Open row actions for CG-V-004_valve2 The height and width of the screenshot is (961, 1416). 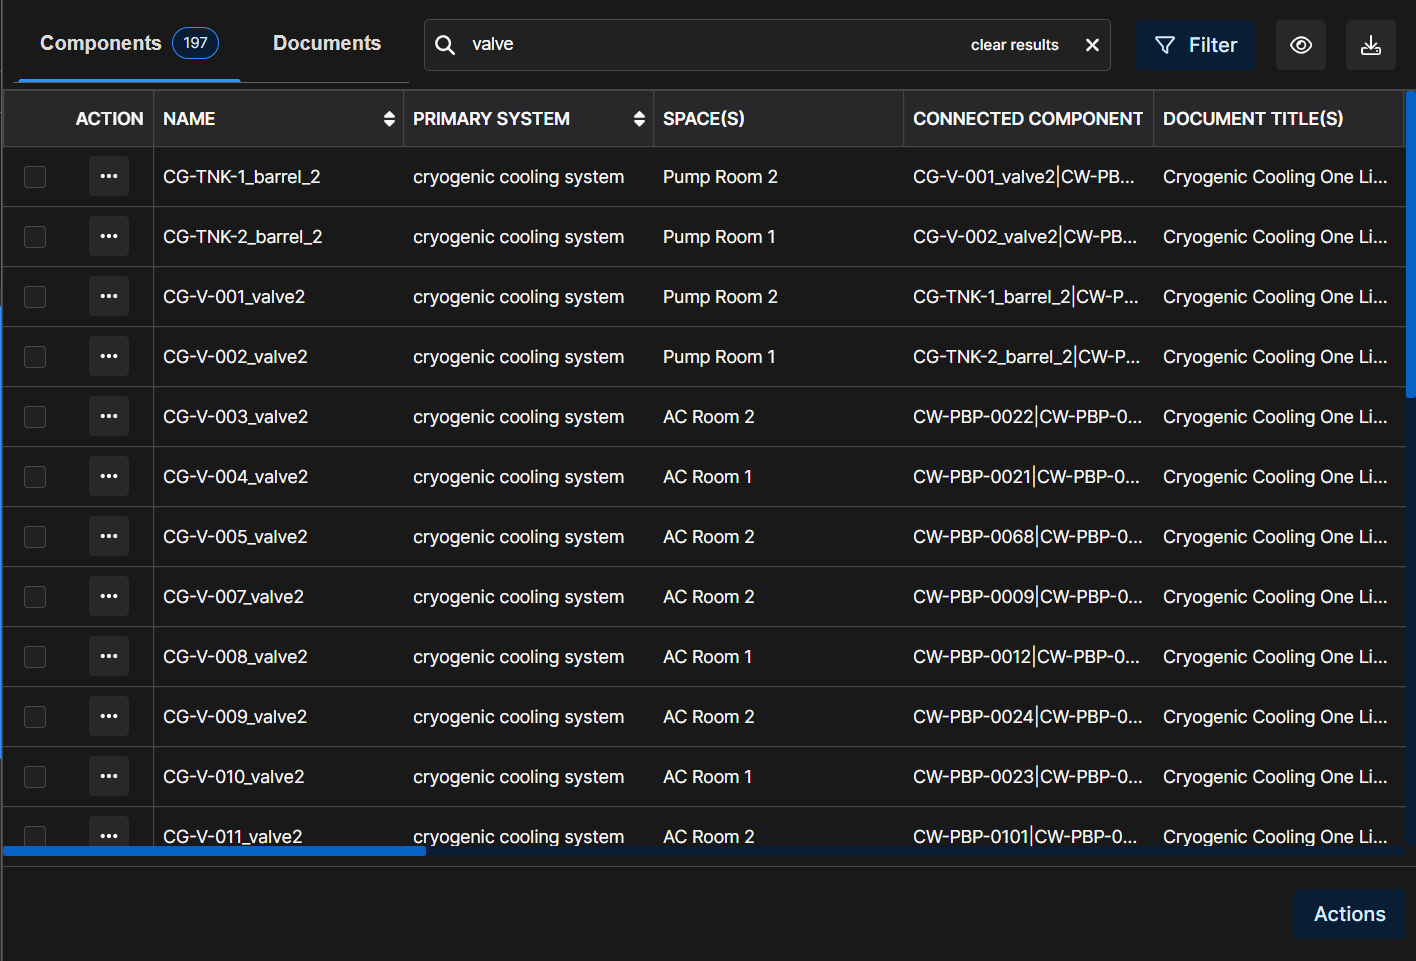109,477
